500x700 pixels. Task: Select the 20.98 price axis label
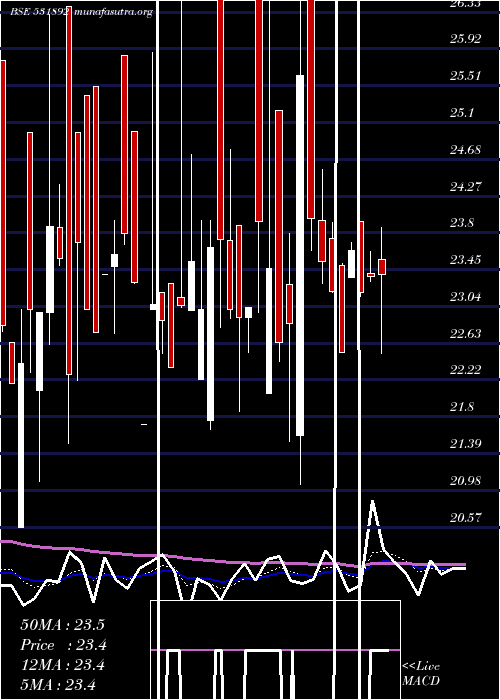tap(466, 481)
